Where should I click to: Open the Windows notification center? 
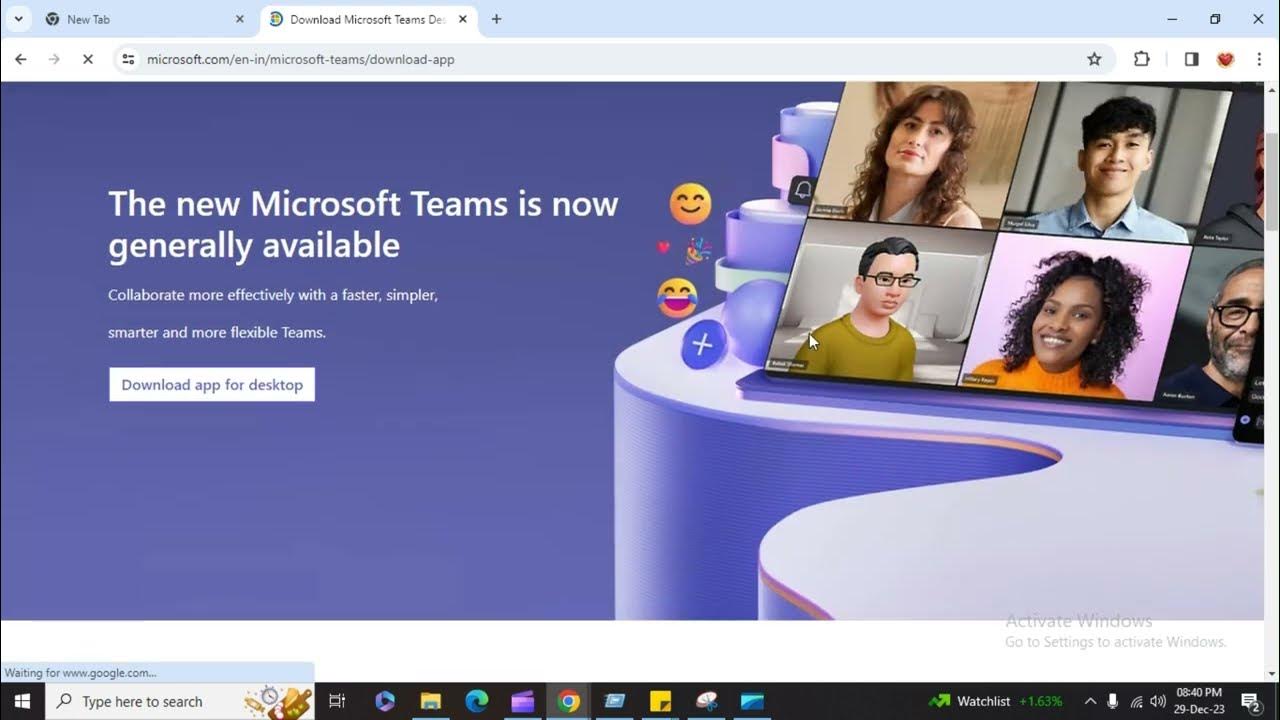point(1250,701)
